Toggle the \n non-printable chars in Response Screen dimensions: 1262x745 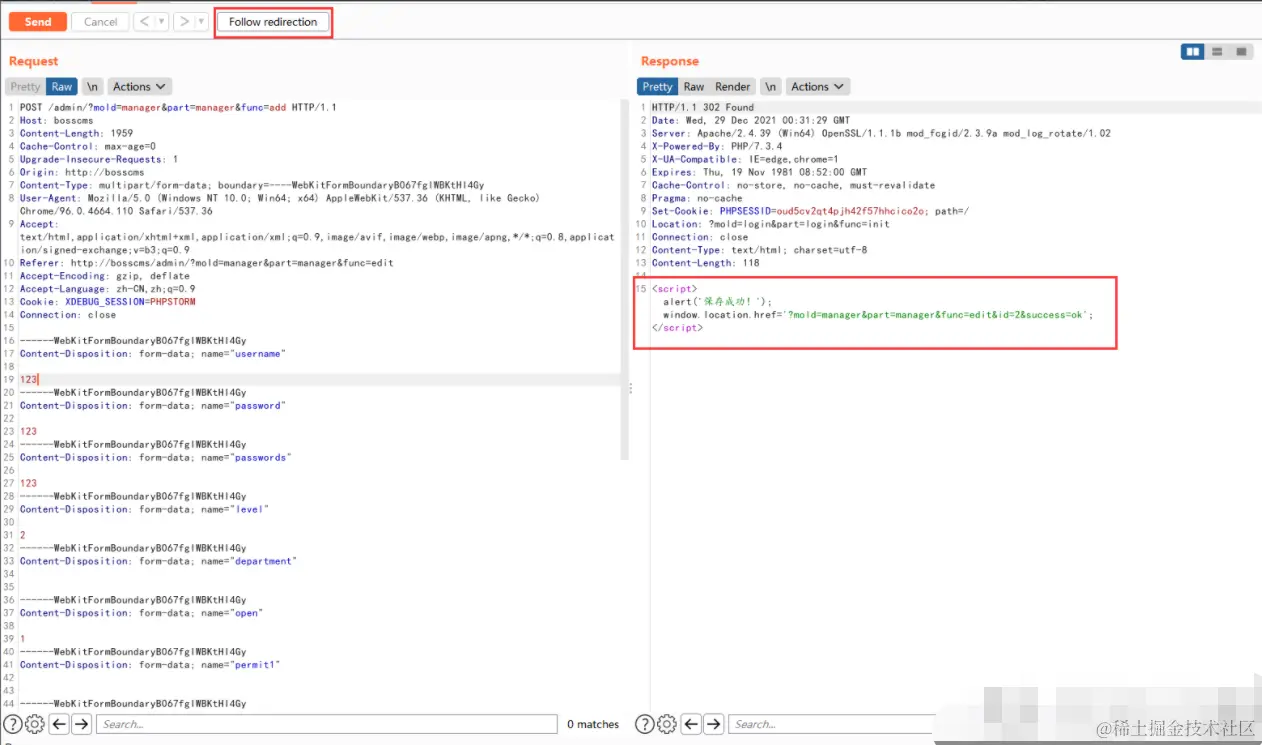point(770,87)
